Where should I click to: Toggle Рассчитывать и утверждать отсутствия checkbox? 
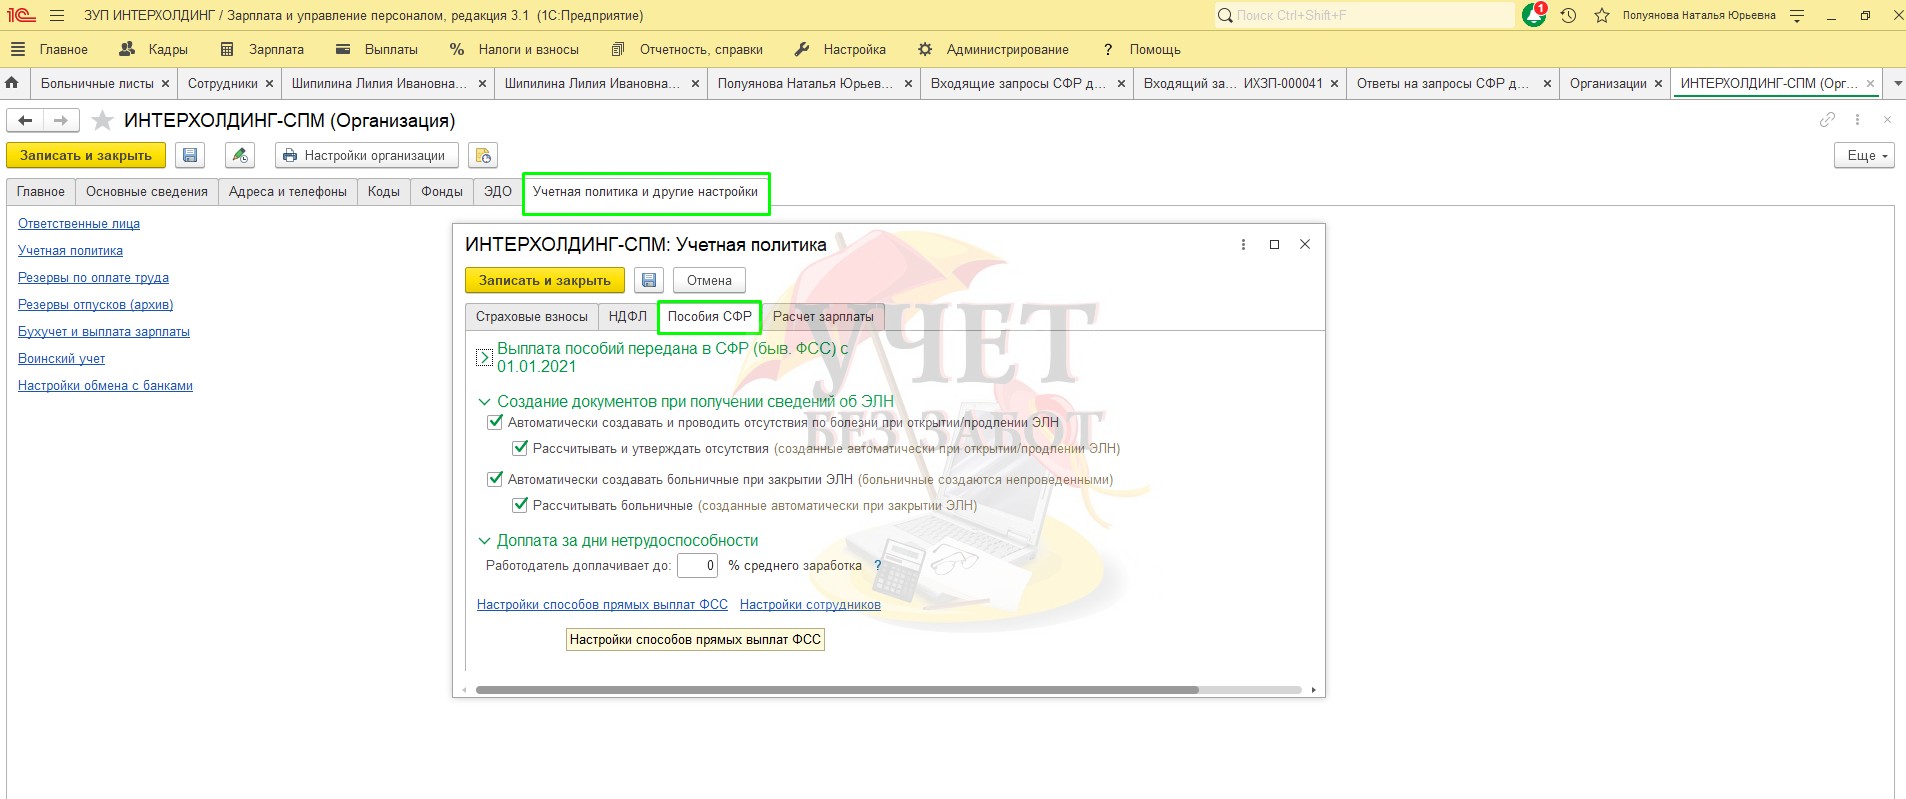pos(520,448)
